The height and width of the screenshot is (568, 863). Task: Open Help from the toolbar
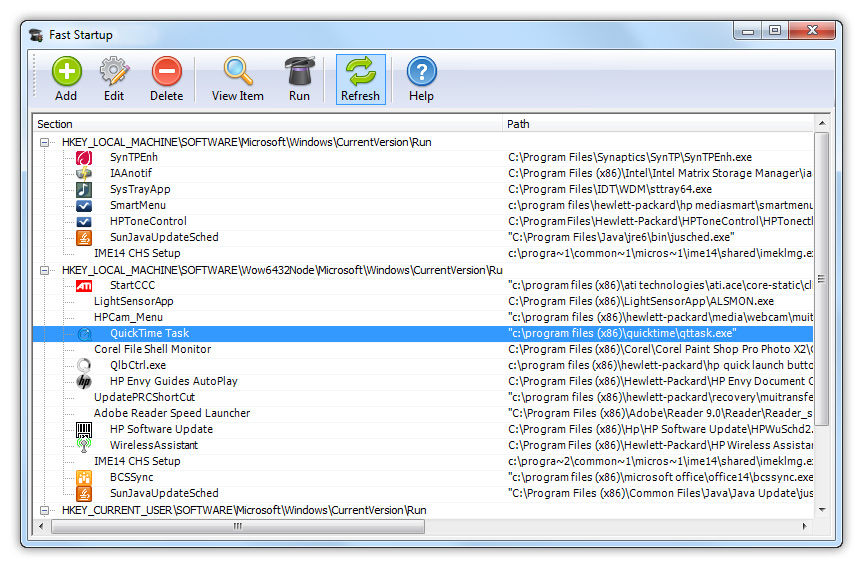point(421,73)
